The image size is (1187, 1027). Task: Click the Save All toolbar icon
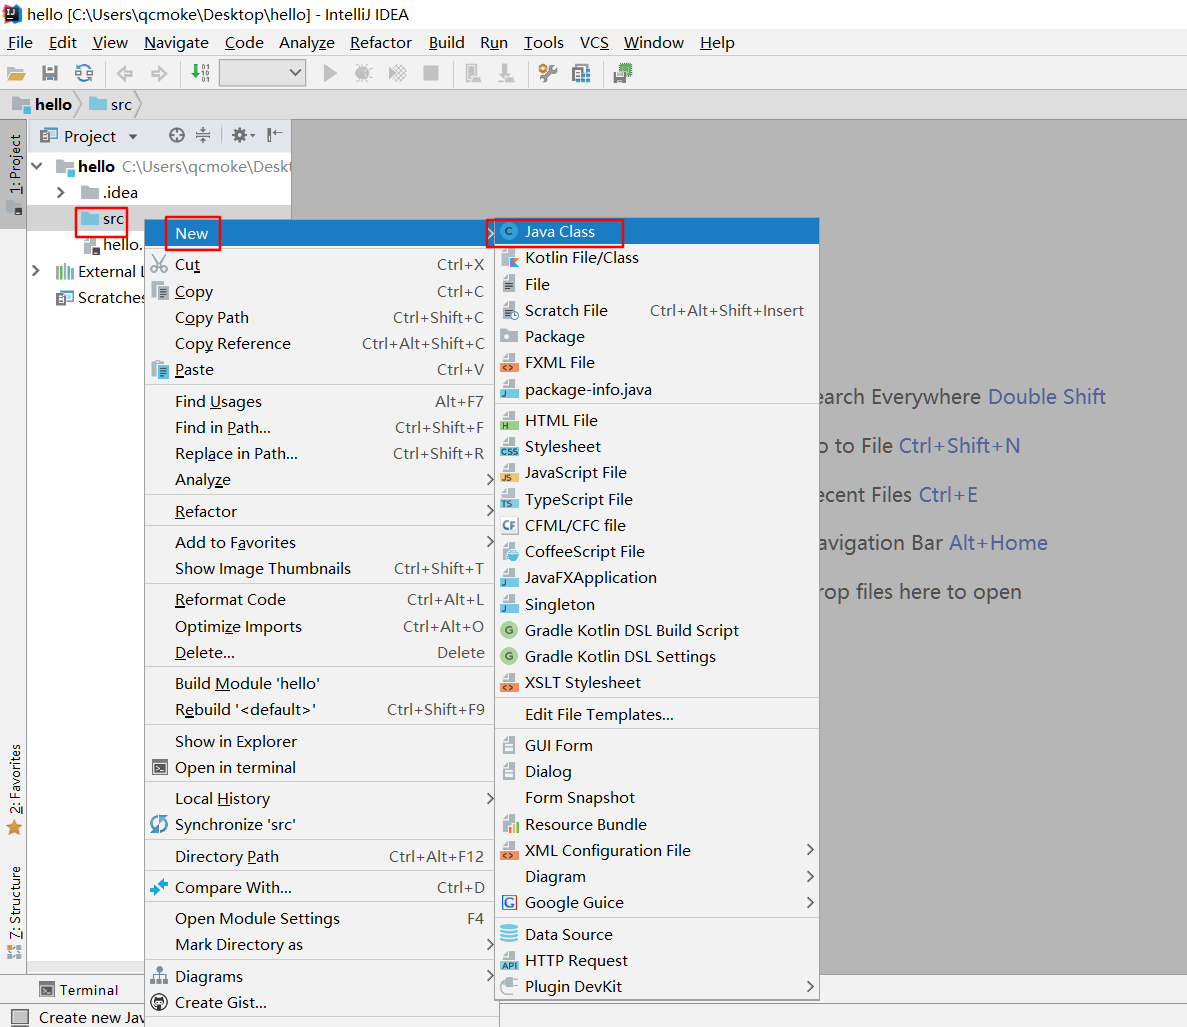coord(50,73)
